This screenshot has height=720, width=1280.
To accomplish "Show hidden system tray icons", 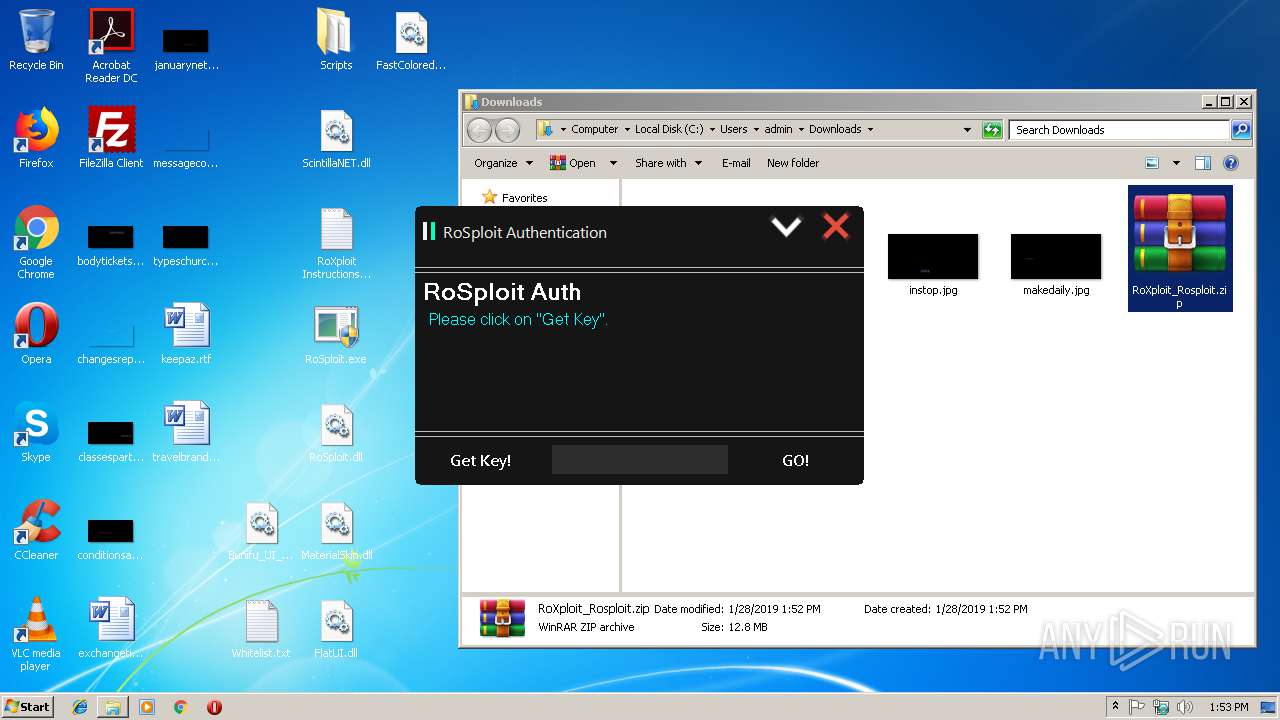I will tap(1116, 707).
